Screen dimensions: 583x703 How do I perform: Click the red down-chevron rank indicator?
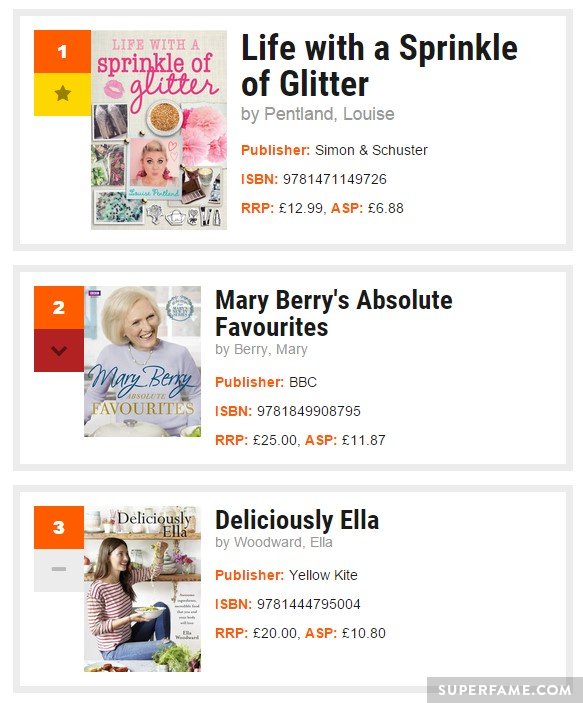(59, 350)
